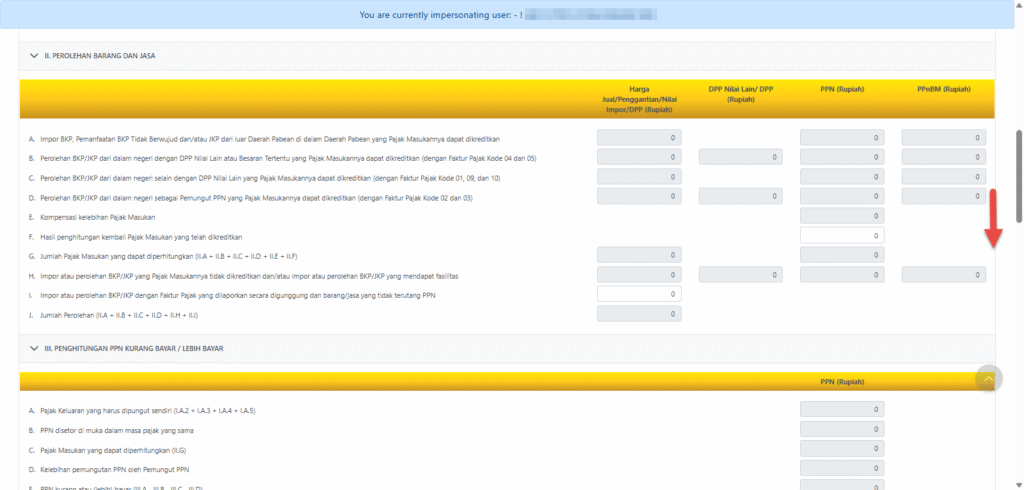Select Harga Jual field of row II.A
This screenshot has width=1024, height=490.
click(638, 138)
